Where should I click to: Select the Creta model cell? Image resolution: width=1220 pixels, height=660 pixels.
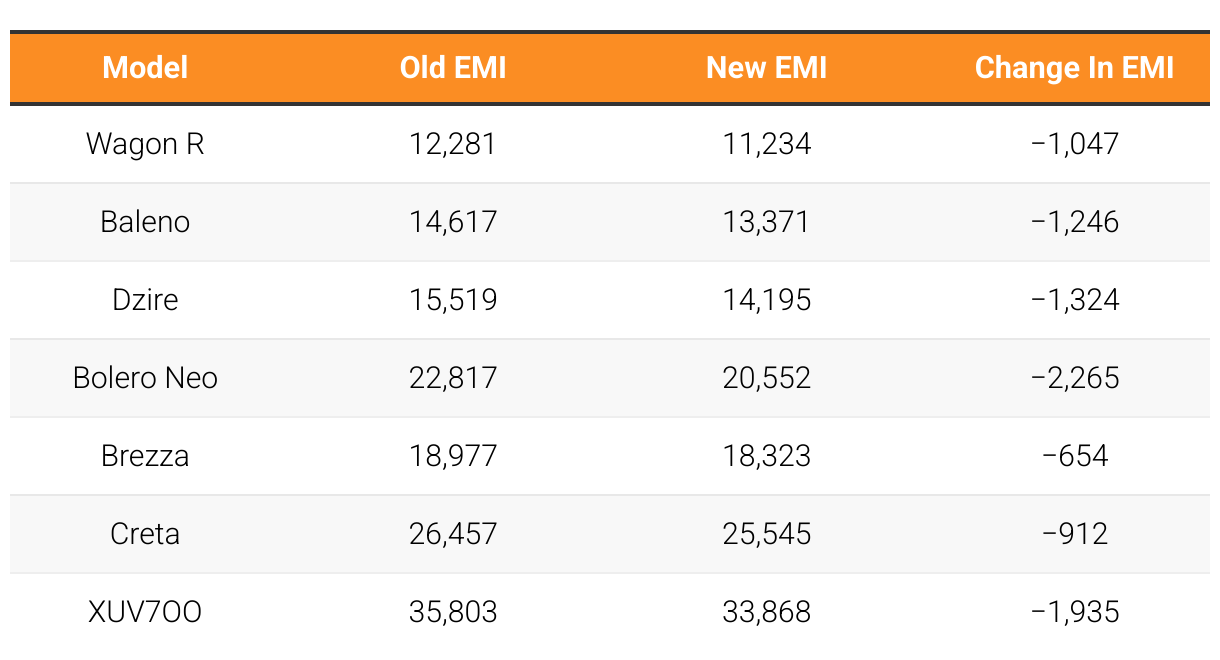coord(146,534)
